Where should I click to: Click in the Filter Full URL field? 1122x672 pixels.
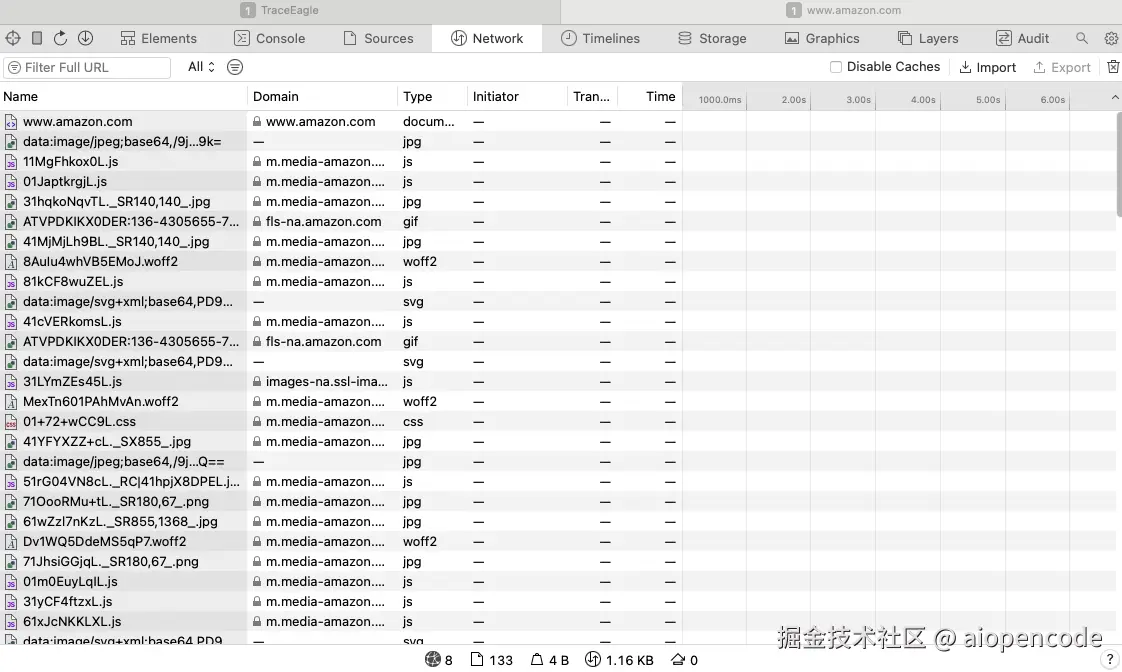click(x=87, y=67)
